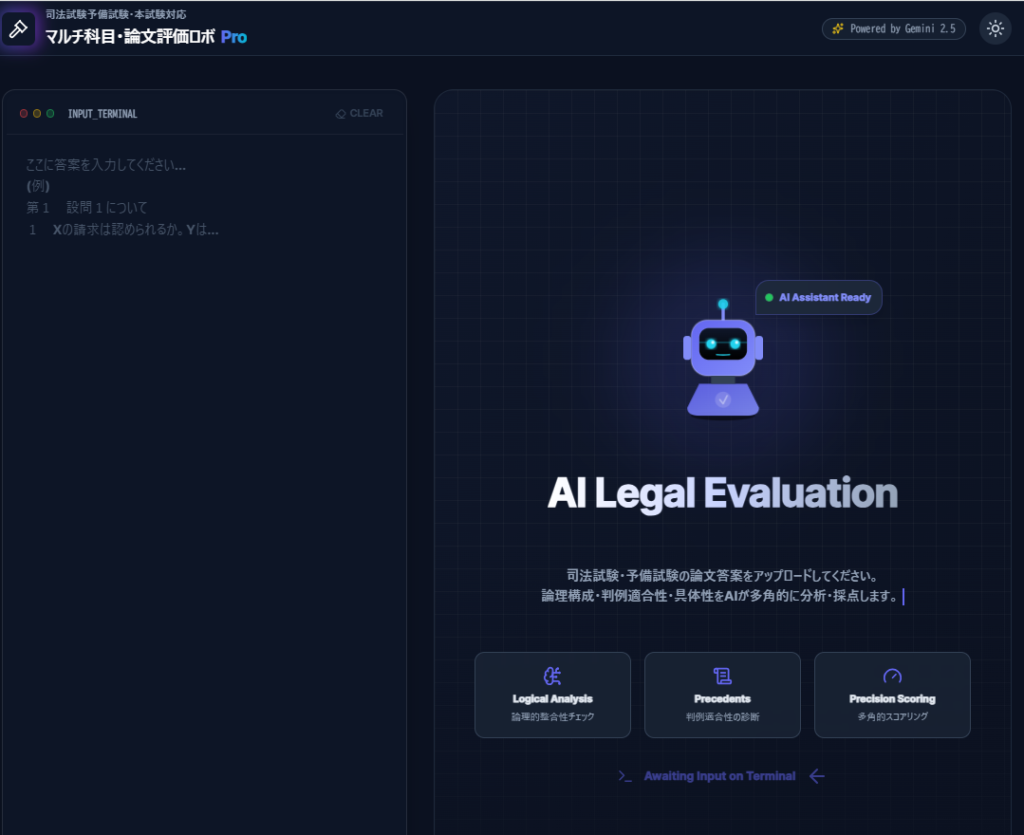Click the AI Assistant Ready status badge
Image resolution: width=1024 pixels, height=835 pixels.
pyautogui.click(x=818, y=298)
